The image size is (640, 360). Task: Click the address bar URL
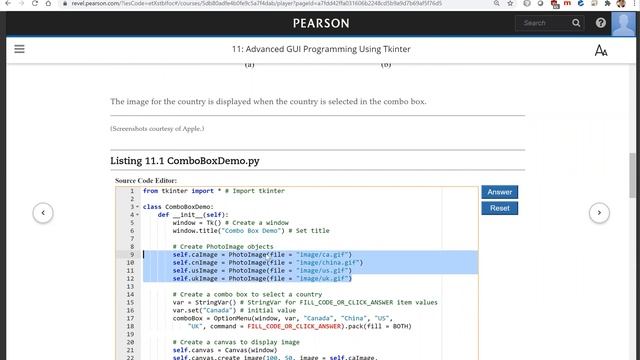pos(256,3)
